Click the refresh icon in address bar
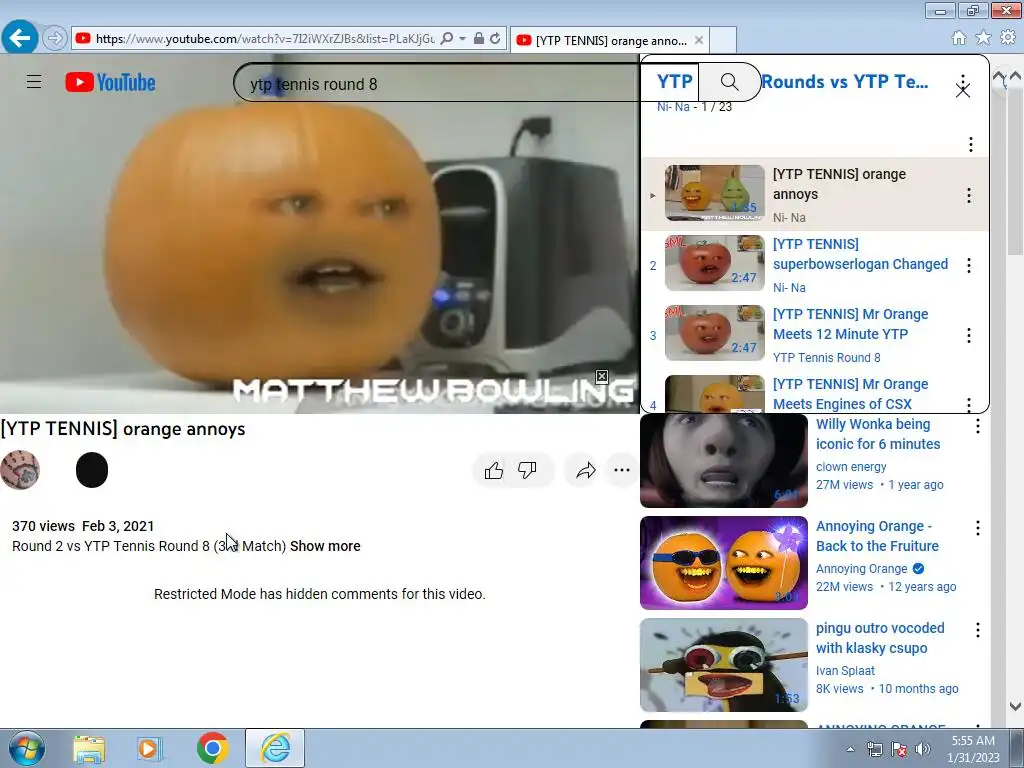Image resolution: width=1024 pixels, height=768 pixels. click(495, 39)
